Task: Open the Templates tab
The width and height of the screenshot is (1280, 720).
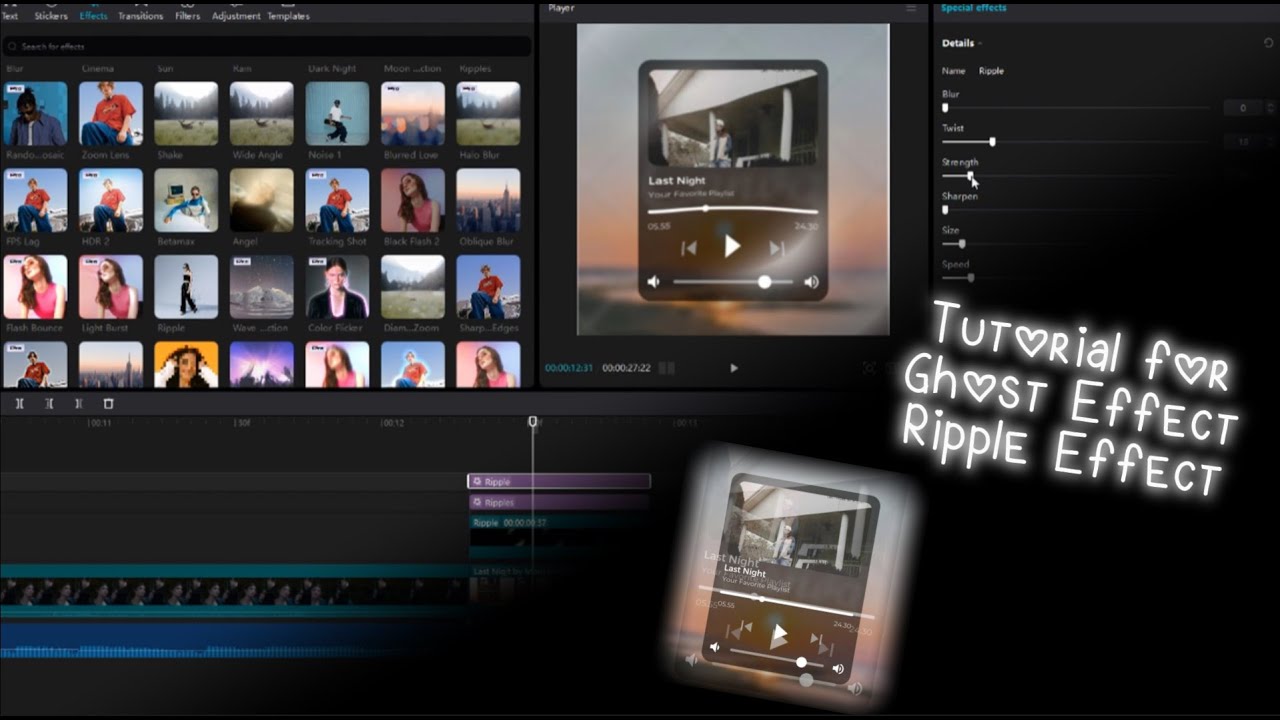Action: click(288, 16)
